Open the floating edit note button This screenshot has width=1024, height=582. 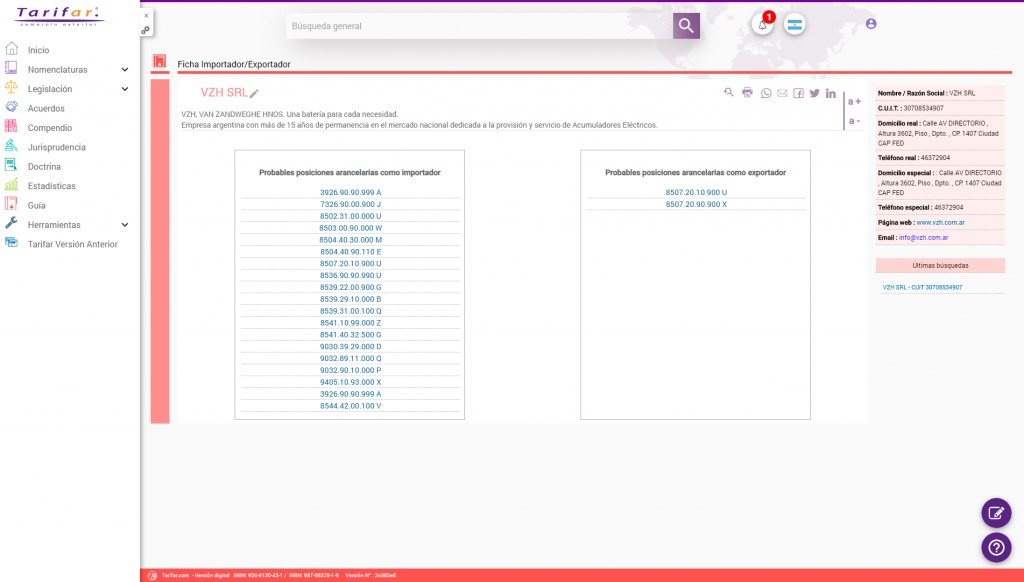(x=996, y=513)
